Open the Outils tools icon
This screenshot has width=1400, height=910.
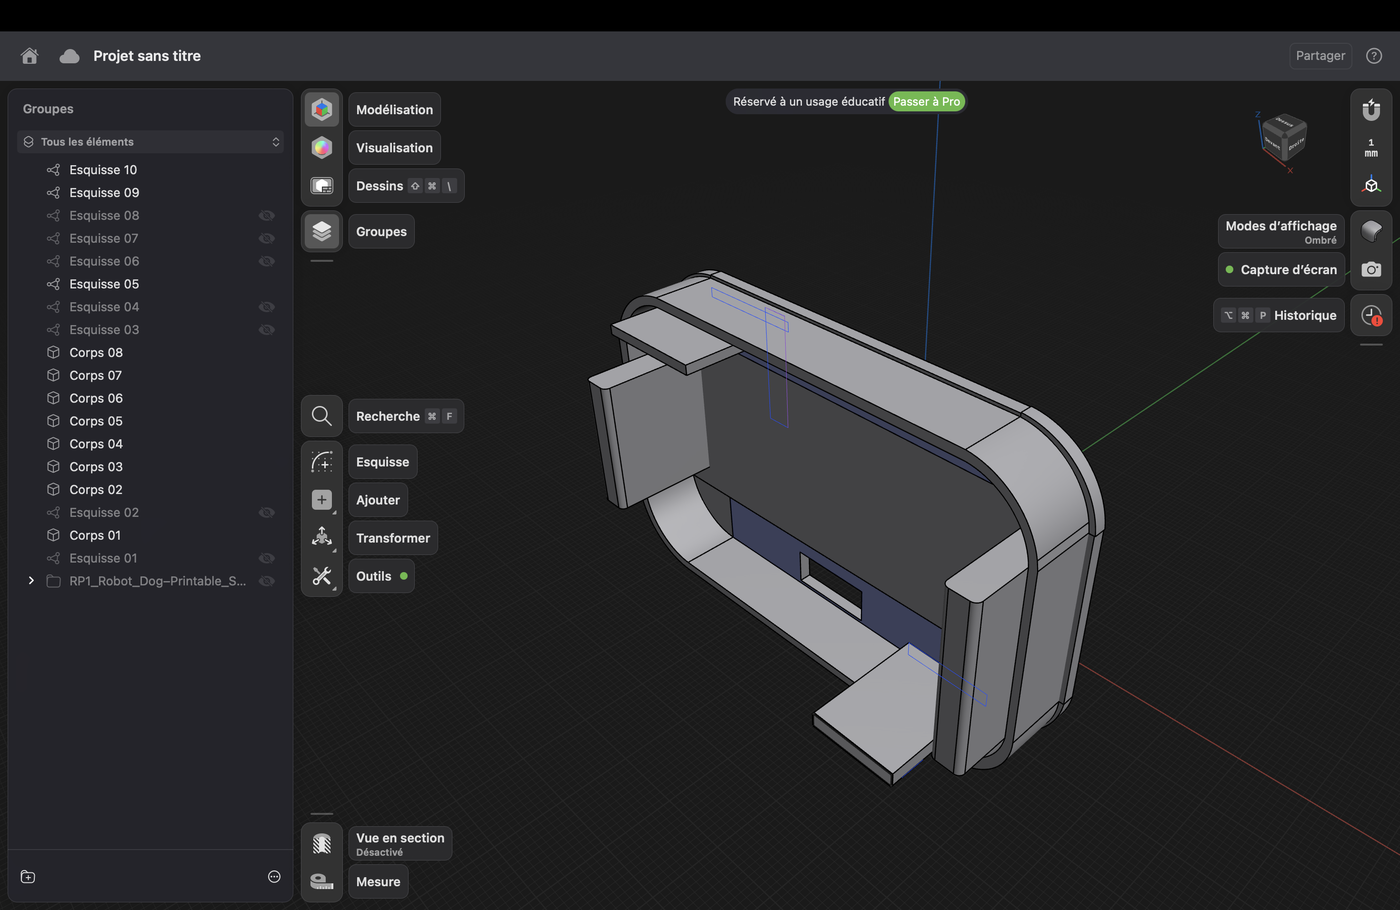point(322,576)
